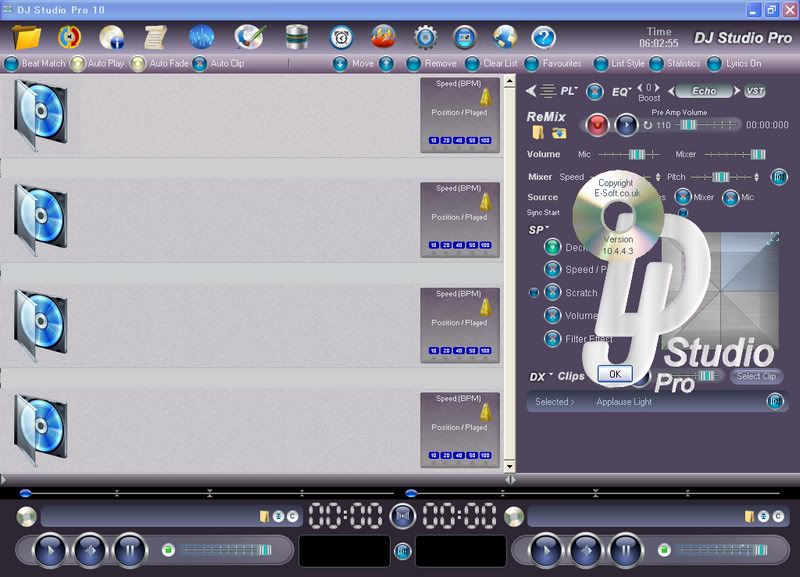
Task: Open the blue waveform icon
Action: point(202,37)
